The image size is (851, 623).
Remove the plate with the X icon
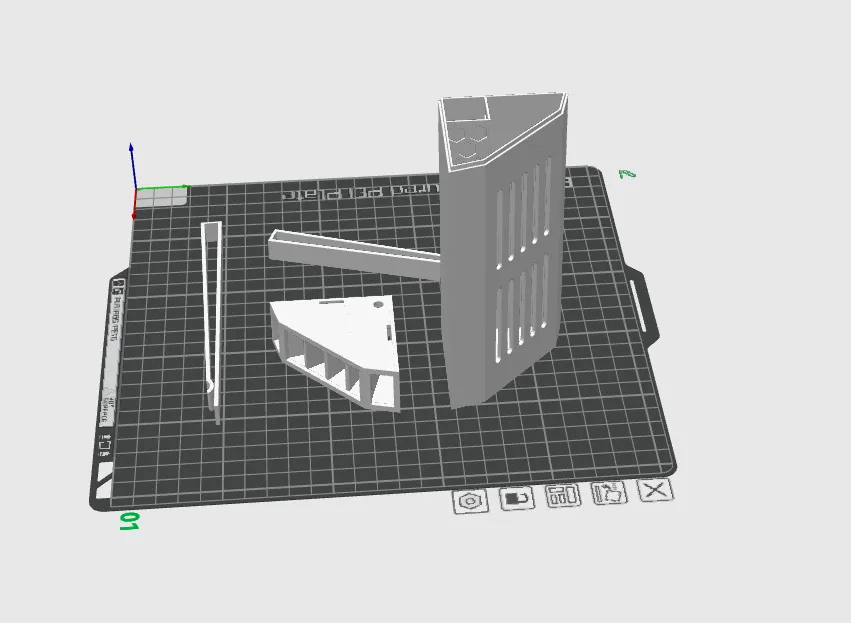(656, 490)
